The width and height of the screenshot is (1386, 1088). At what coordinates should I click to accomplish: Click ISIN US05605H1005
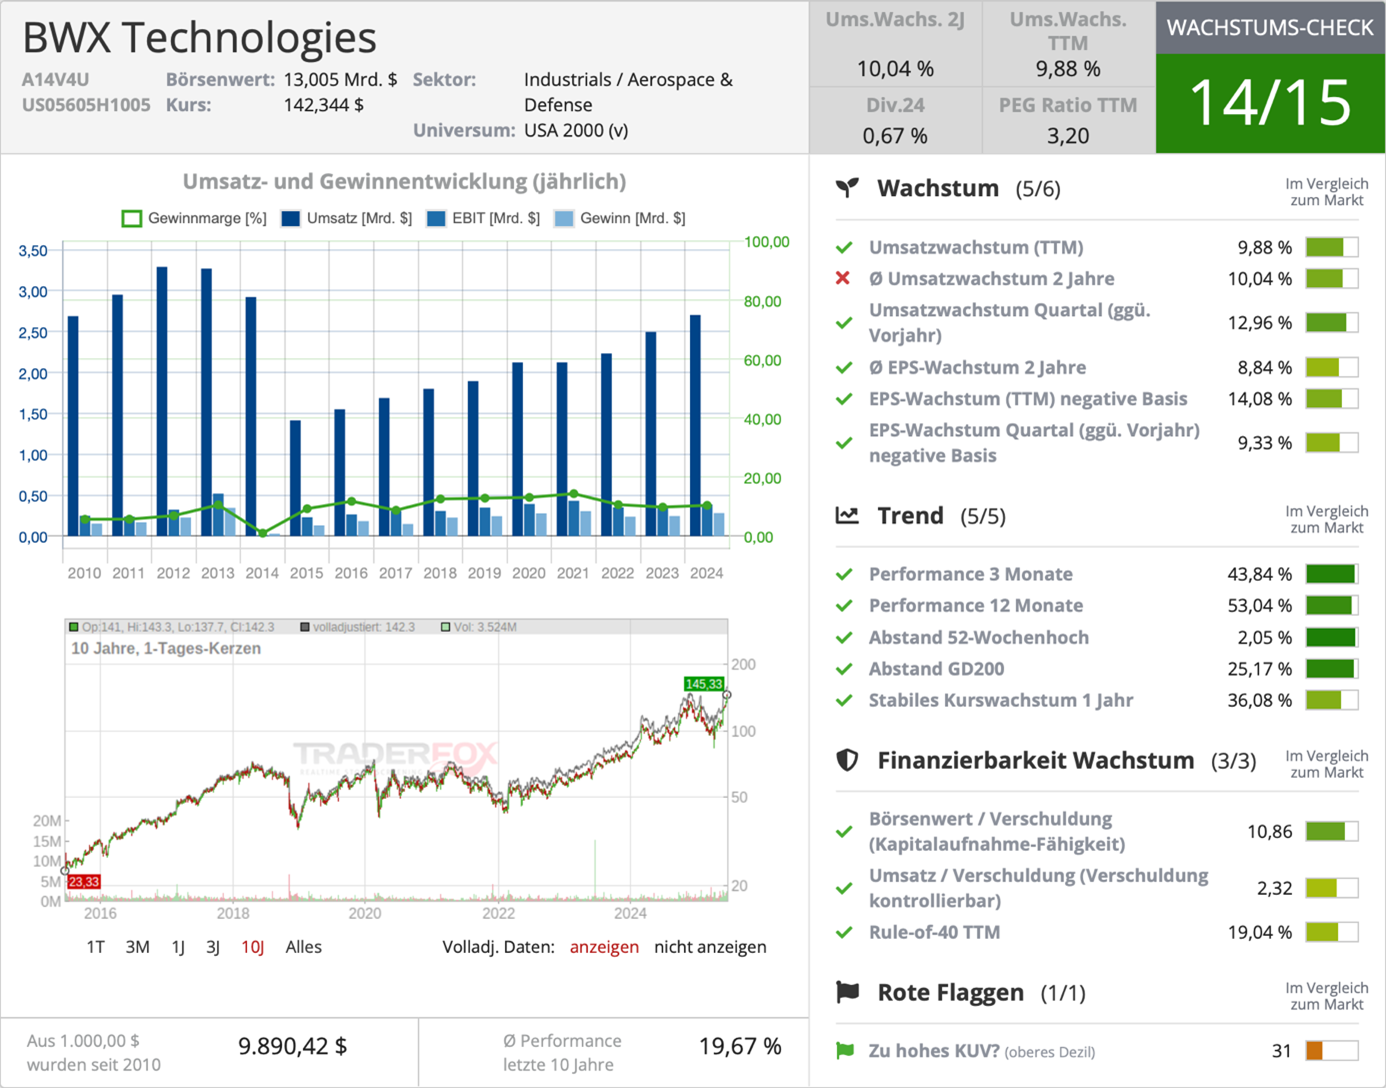pyautogui.click(x=86, y=105)
